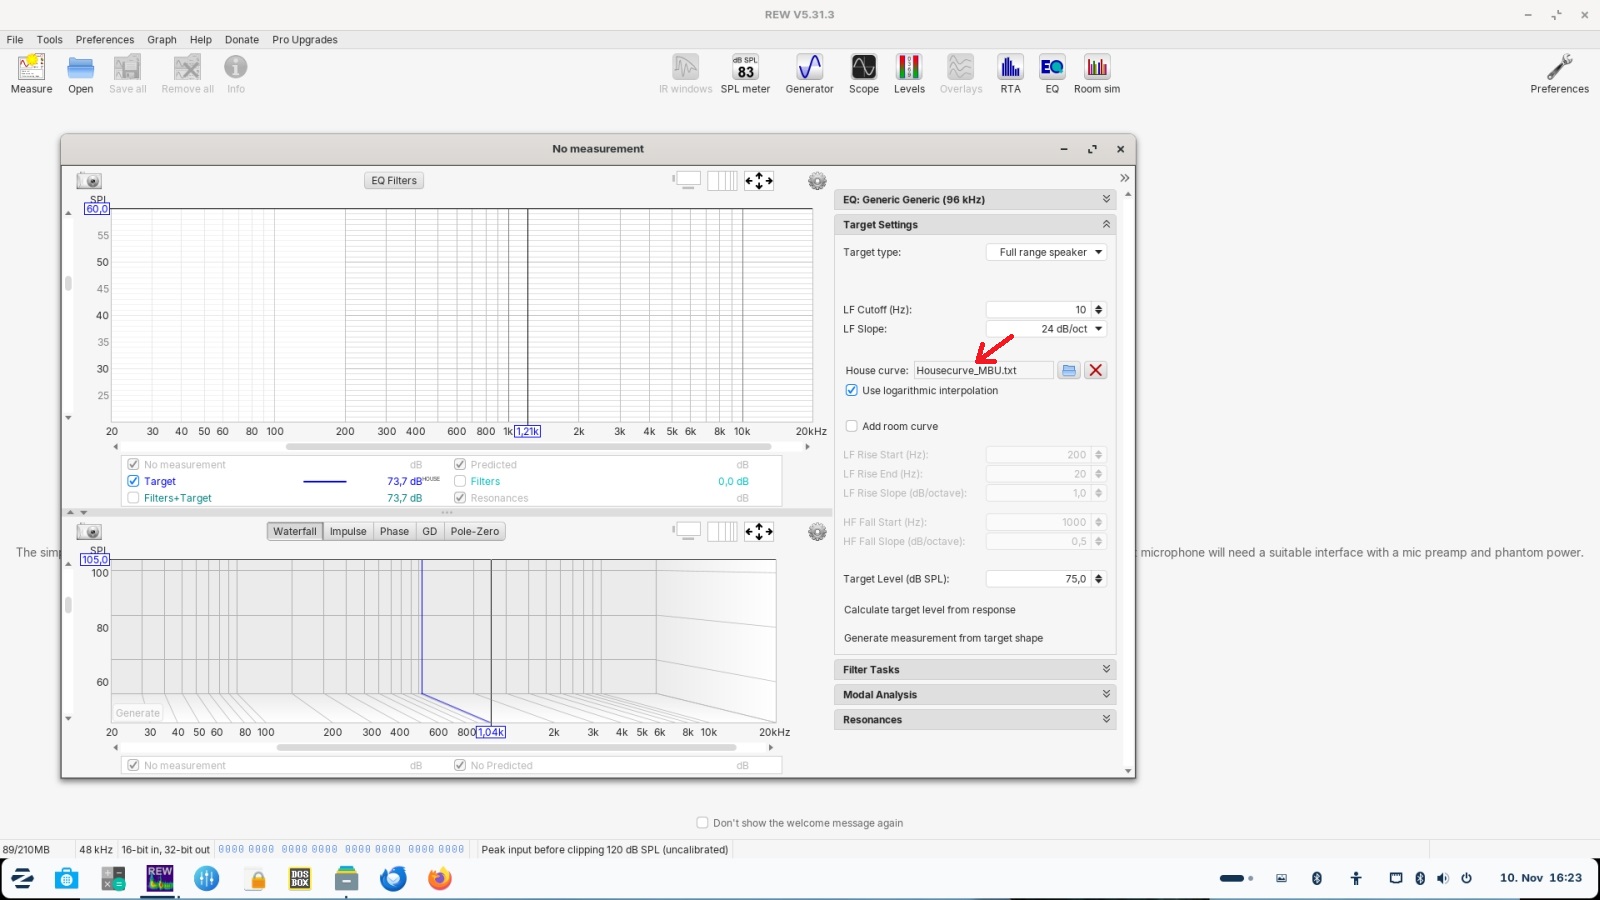Click the EQ Filters button

(394, 181)
